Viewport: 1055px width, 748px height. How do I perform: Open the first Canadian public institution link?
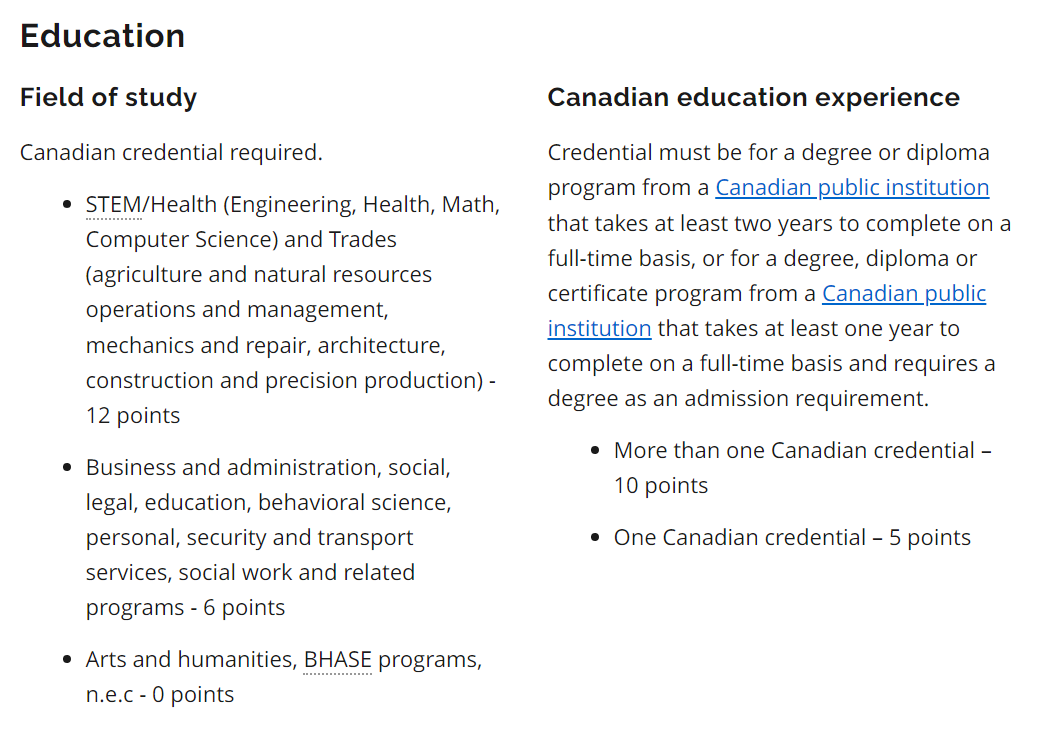click(852, 188)
